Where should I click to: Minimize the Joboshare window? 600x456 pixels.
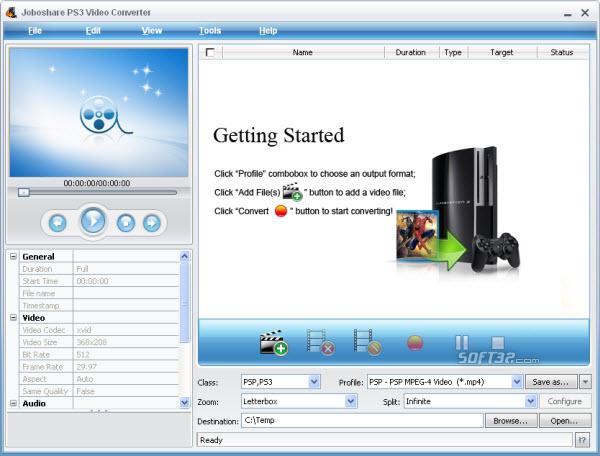(567, 13)
